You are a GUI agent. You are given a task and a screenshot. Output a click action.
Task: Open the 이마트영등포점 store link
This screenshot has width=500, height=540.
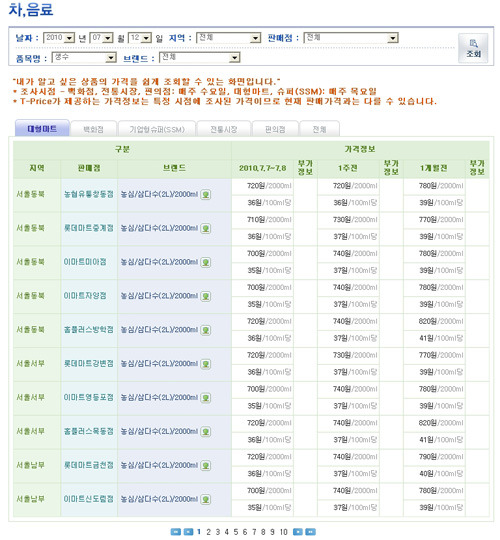click(88, 397)
